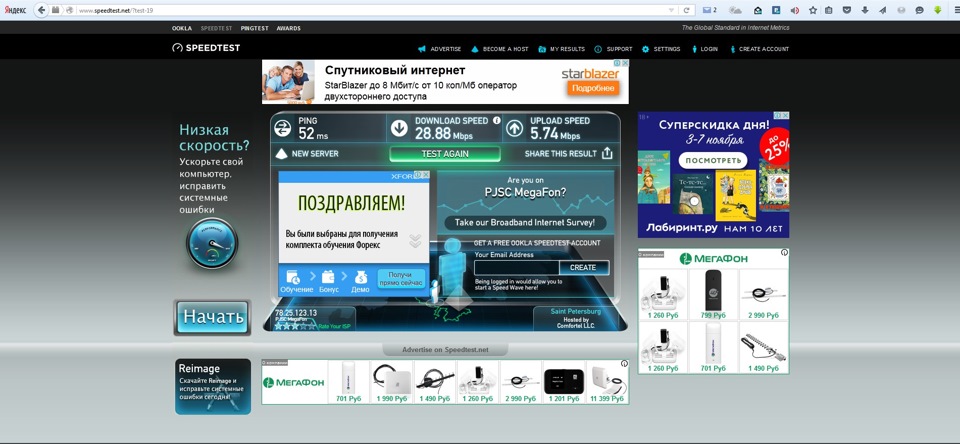960x444 pixels.
Task: Go back with the browser back arrow
Action: pyautogui.click(x=41, y=10)
